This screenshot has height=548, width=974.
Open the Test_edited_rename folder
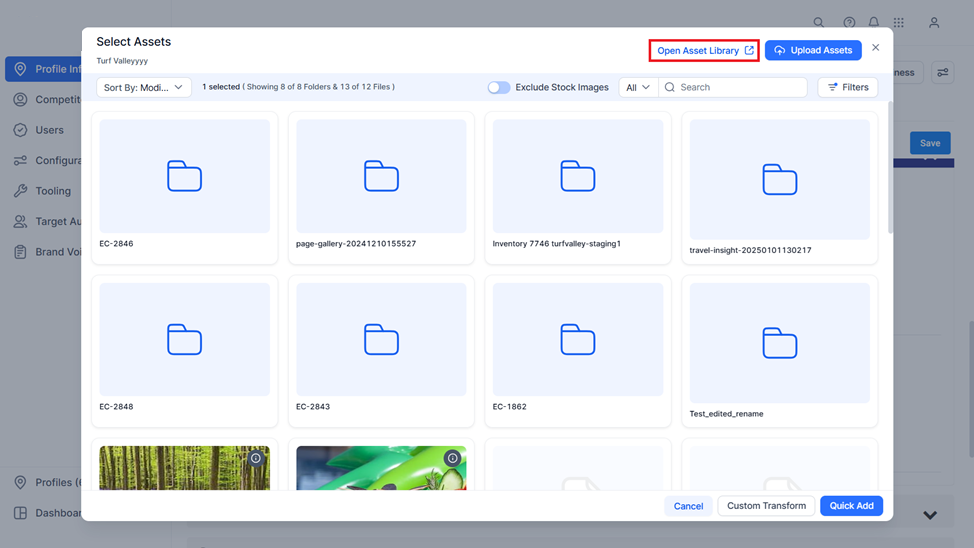coord(780,351)
